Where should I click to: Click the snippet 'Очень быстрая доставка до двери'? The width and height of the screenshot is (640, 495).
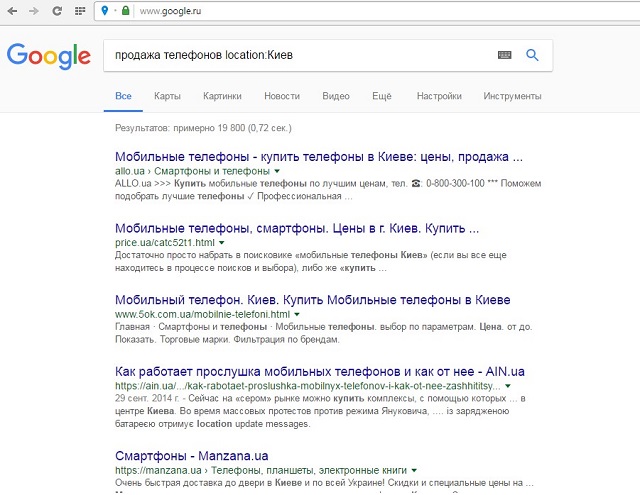pos(324,483)
